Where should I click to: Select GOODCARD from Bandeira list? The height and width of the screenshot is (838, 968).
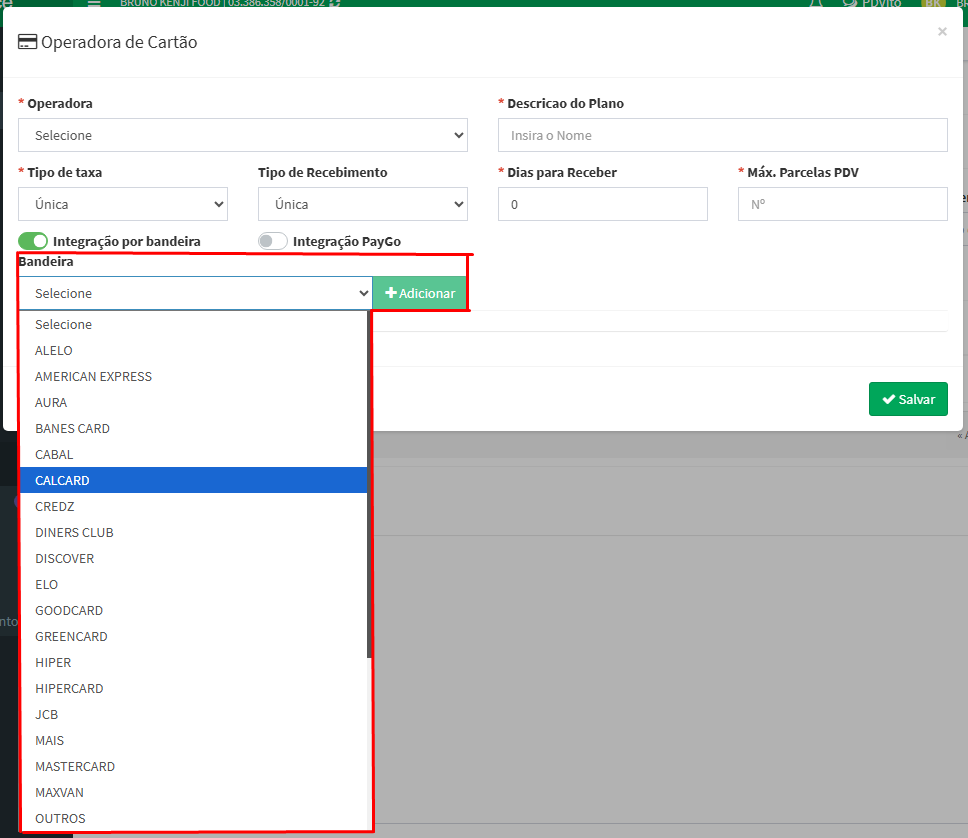193,610
